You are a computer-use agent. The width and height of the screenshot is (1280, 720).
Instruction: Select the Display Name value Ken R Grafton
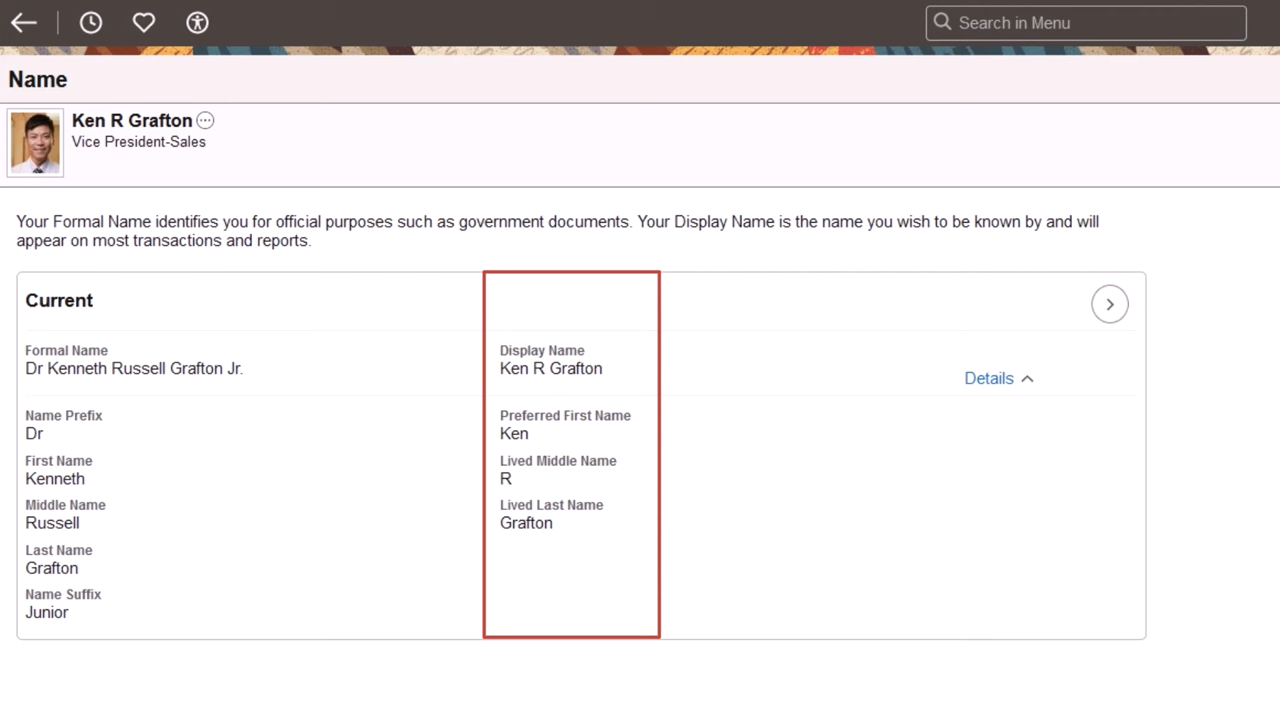(x=551, y=368)
